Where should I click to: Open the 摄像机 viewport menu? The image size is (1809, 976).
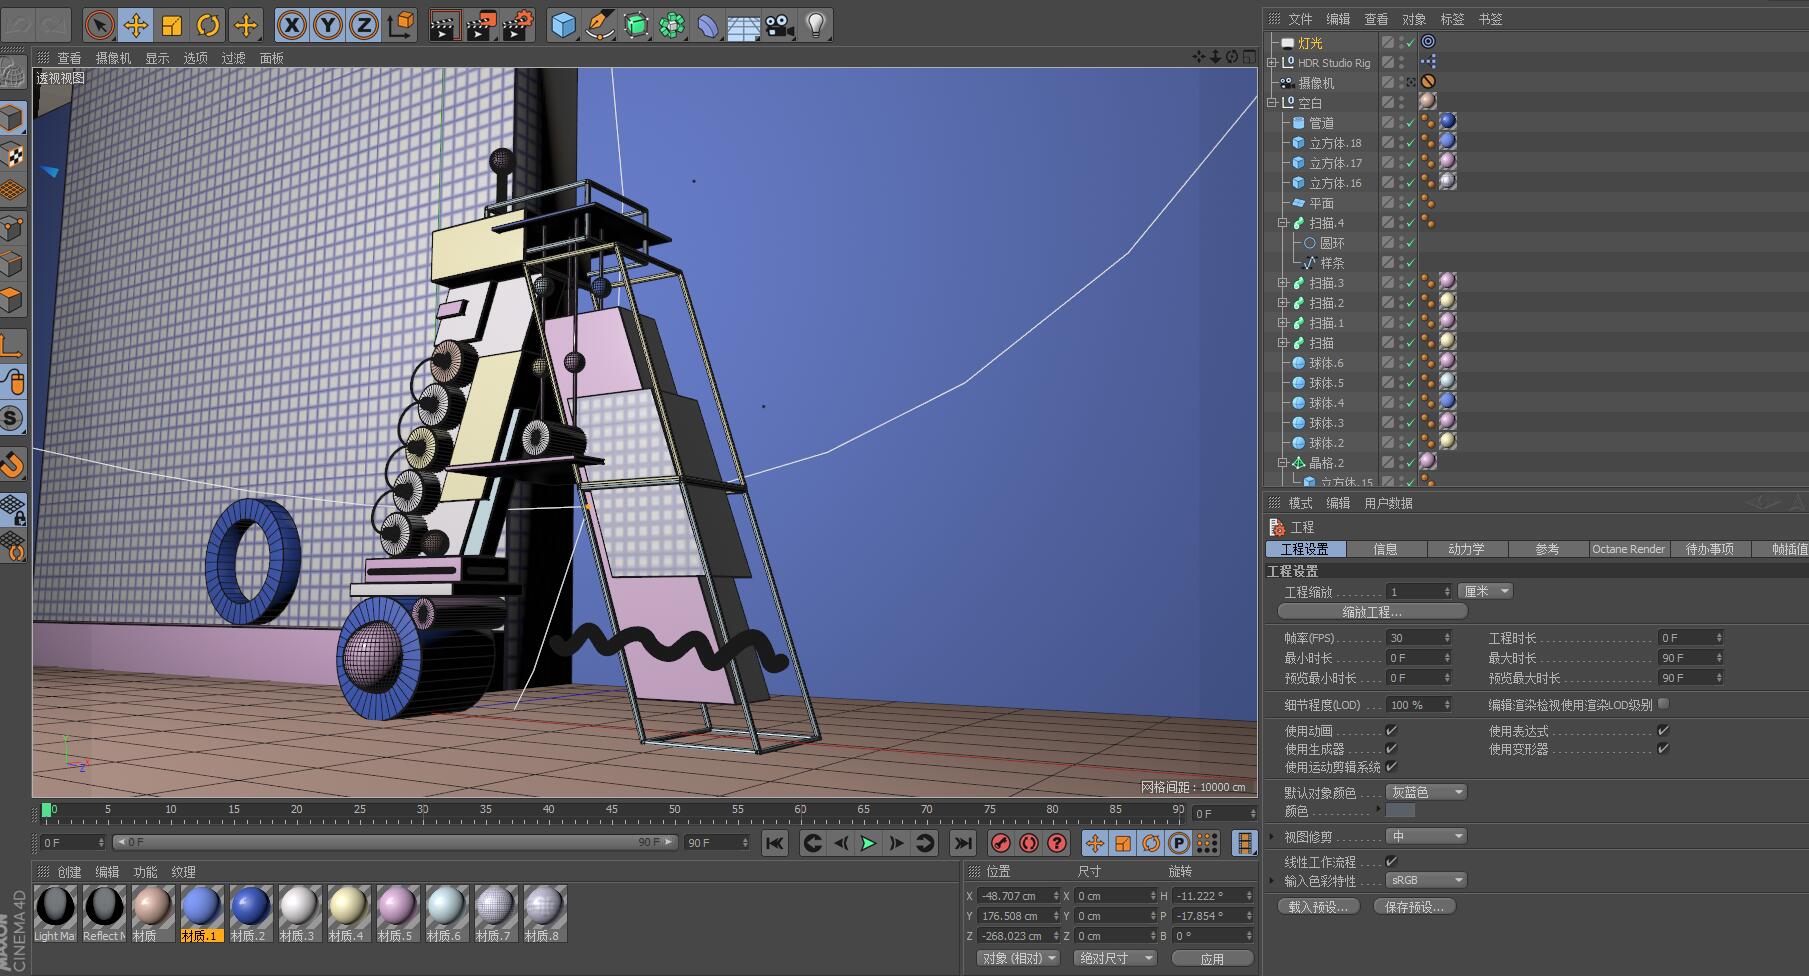113,58
